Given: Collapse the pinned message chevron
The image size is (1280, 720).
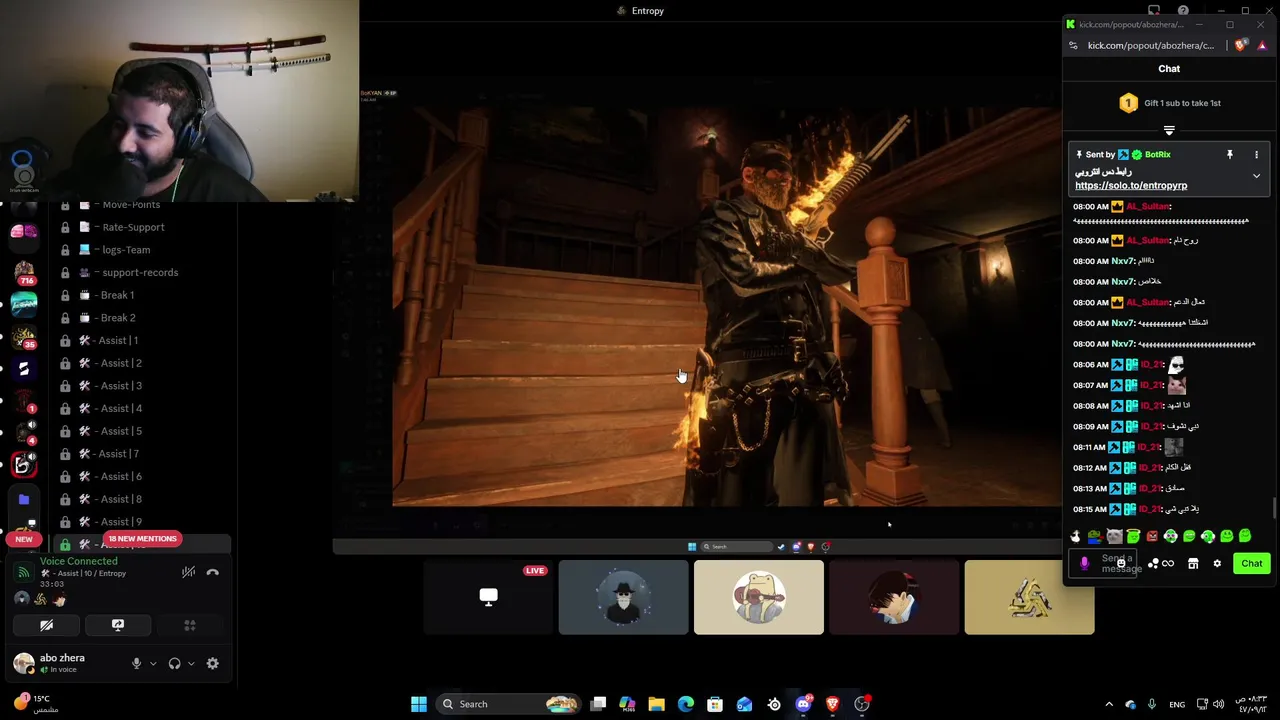Looking at the screenshot, I should pos(1256,176).
